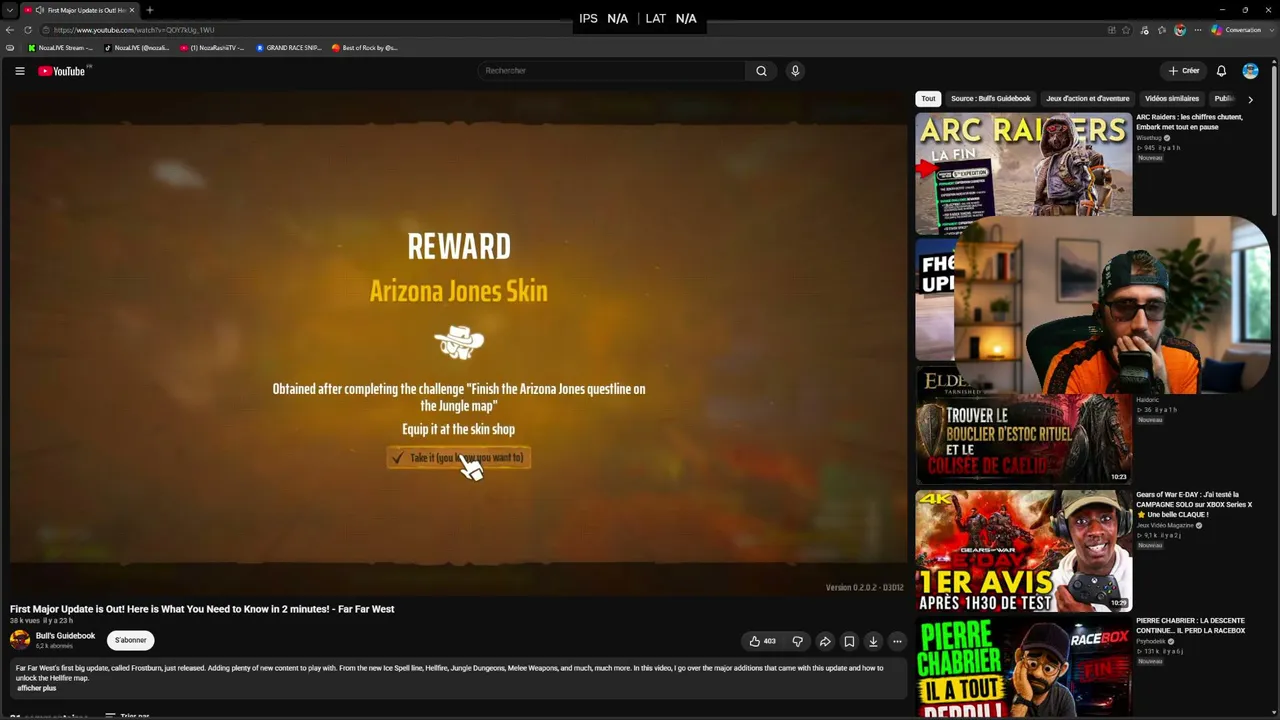Open the Pierre Chabrier thumbnail
Screen dimensions: 1280x720
click(1024, 667)
